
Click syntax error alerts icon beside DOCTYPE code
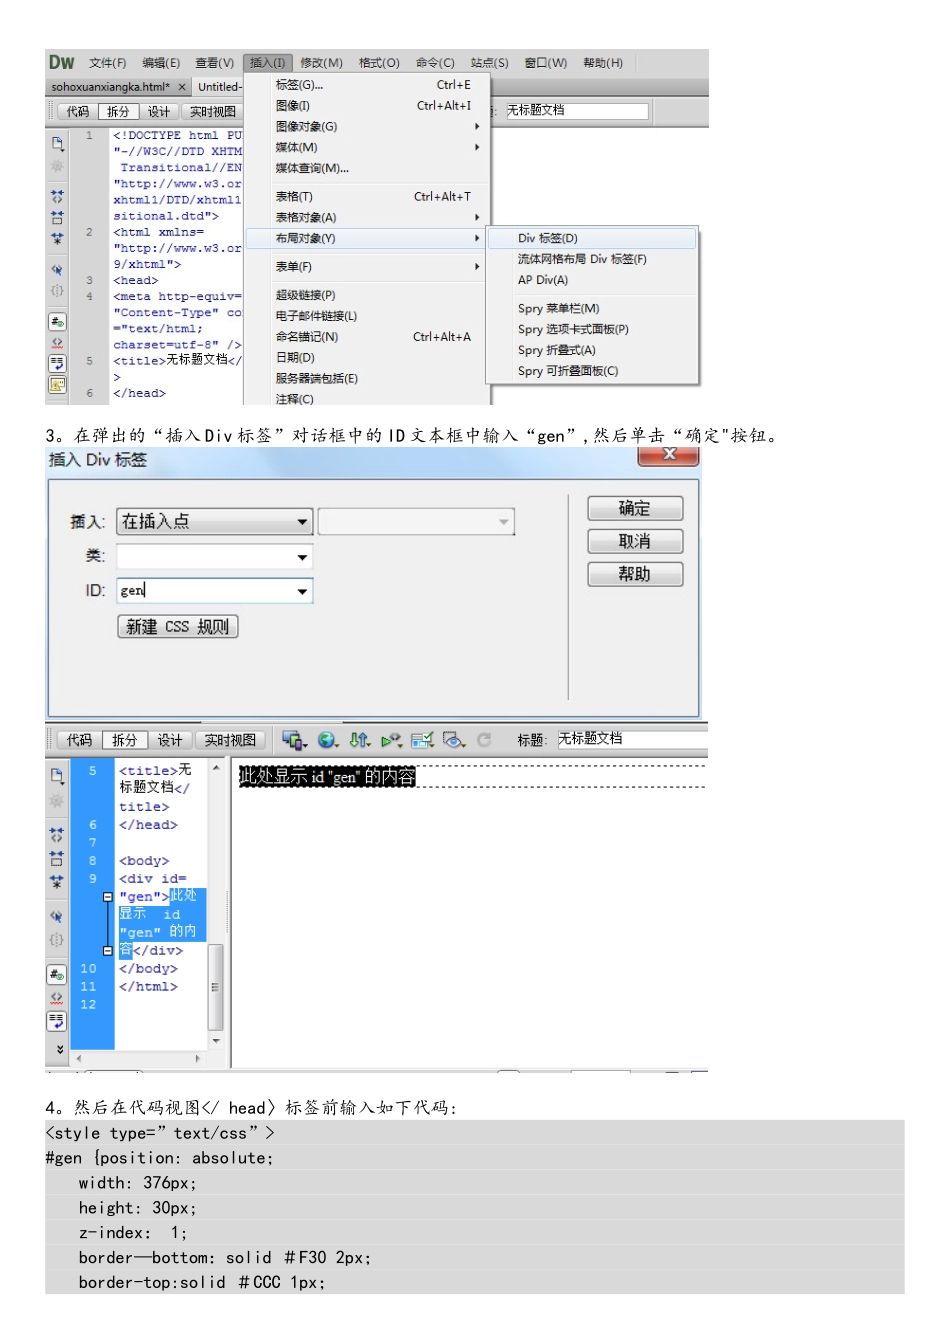pos(57,384)
